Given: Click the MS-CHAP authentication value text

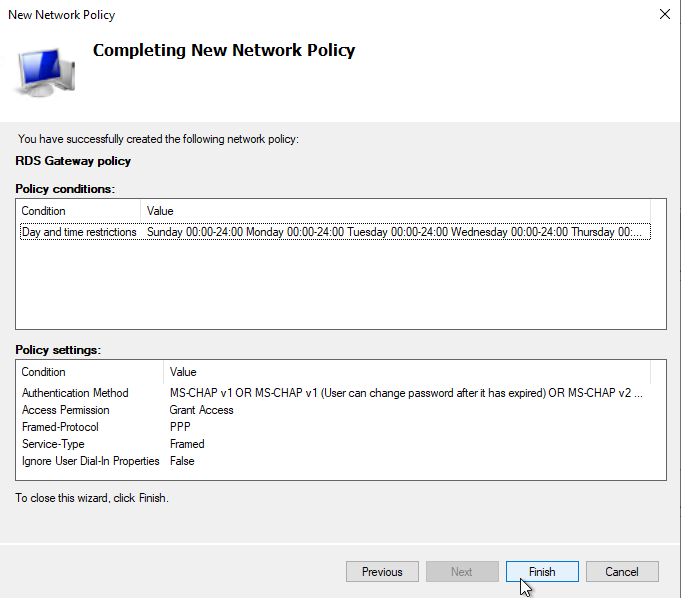Looking at the screenshot, I should [405, 393].
